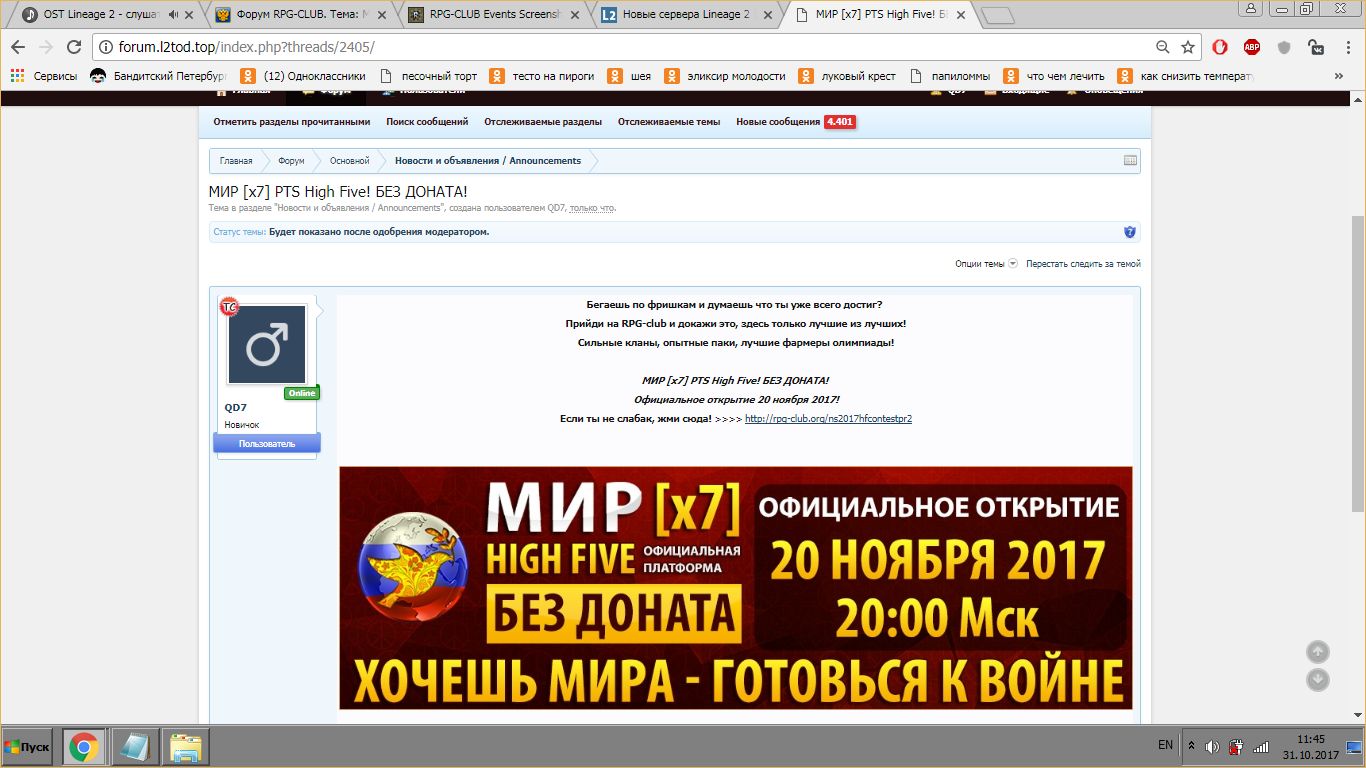Open the Пуск start button
This screenshot has width=1366, height=768.
pyautogui.click(x=29, y=747)
